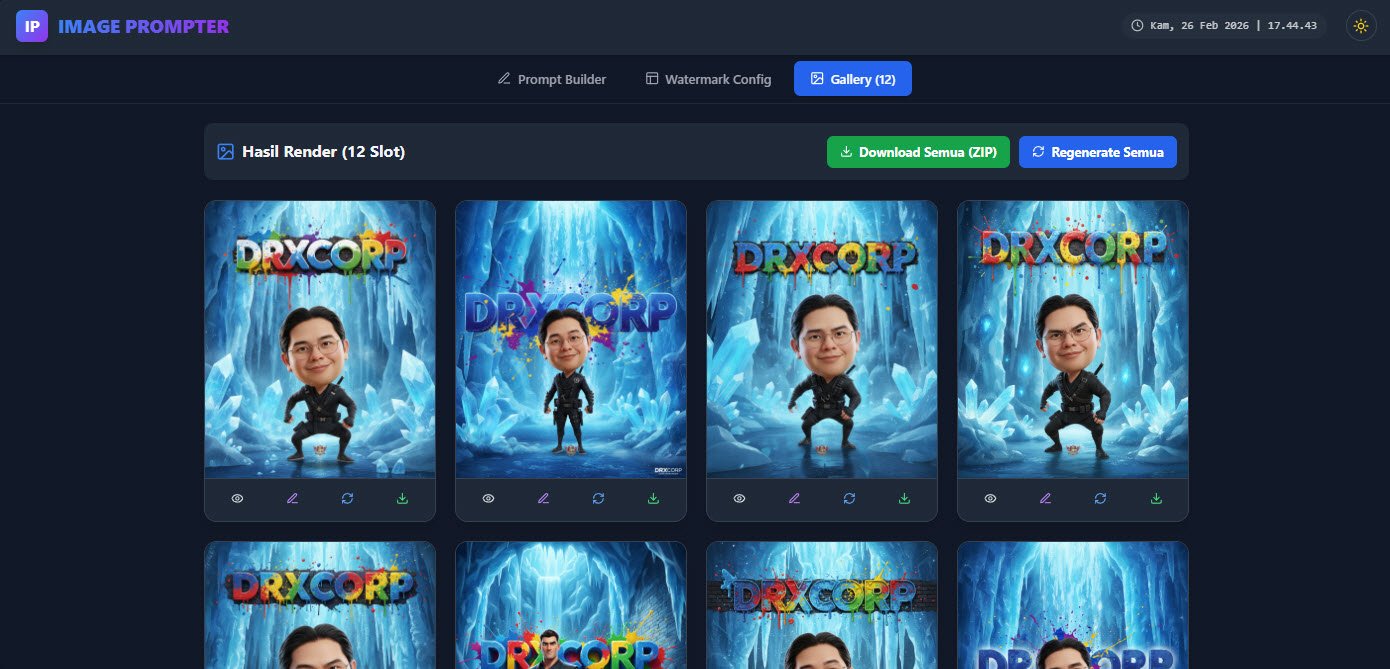Download the first gallery image
Viewport: 1390px width, 669px height.
pos(402,498)
